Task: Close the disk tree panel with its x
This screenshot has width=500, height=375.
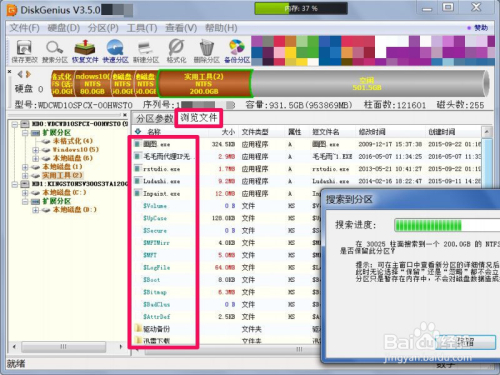Action: (x=125, y=115)
